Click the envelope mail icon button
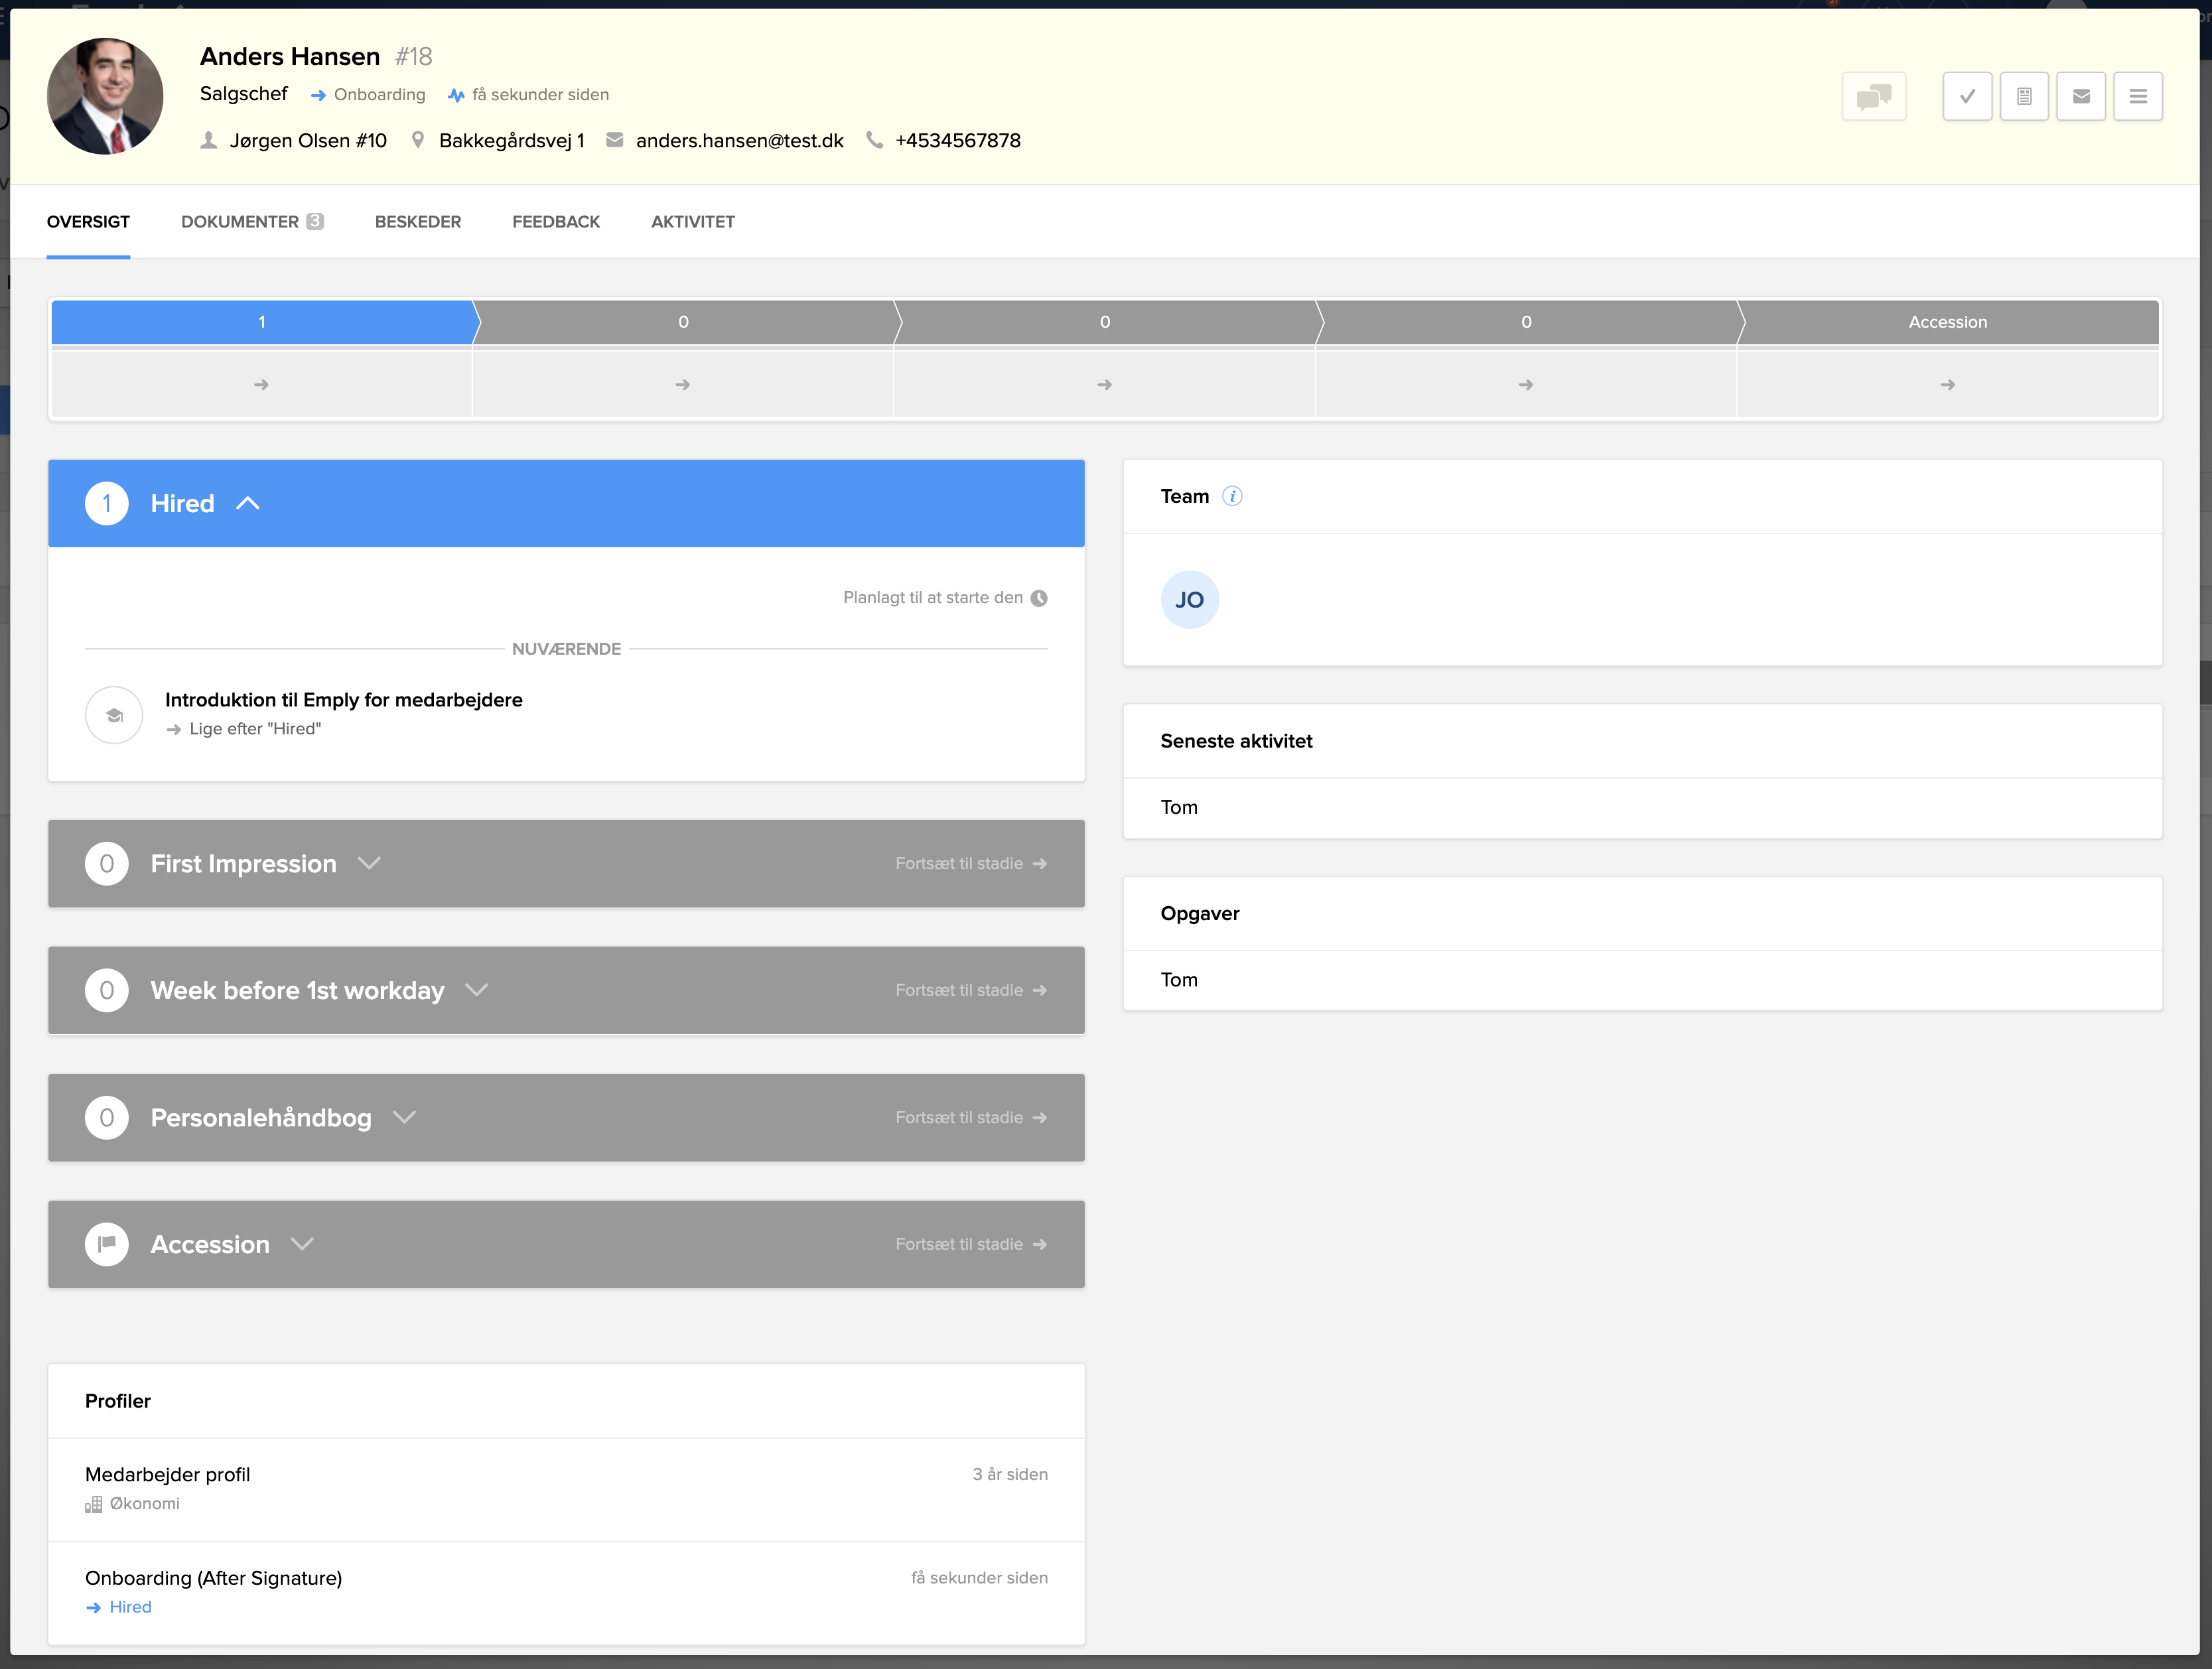The height and width of the screenshot is (1669, 2212). point(2081,97)
